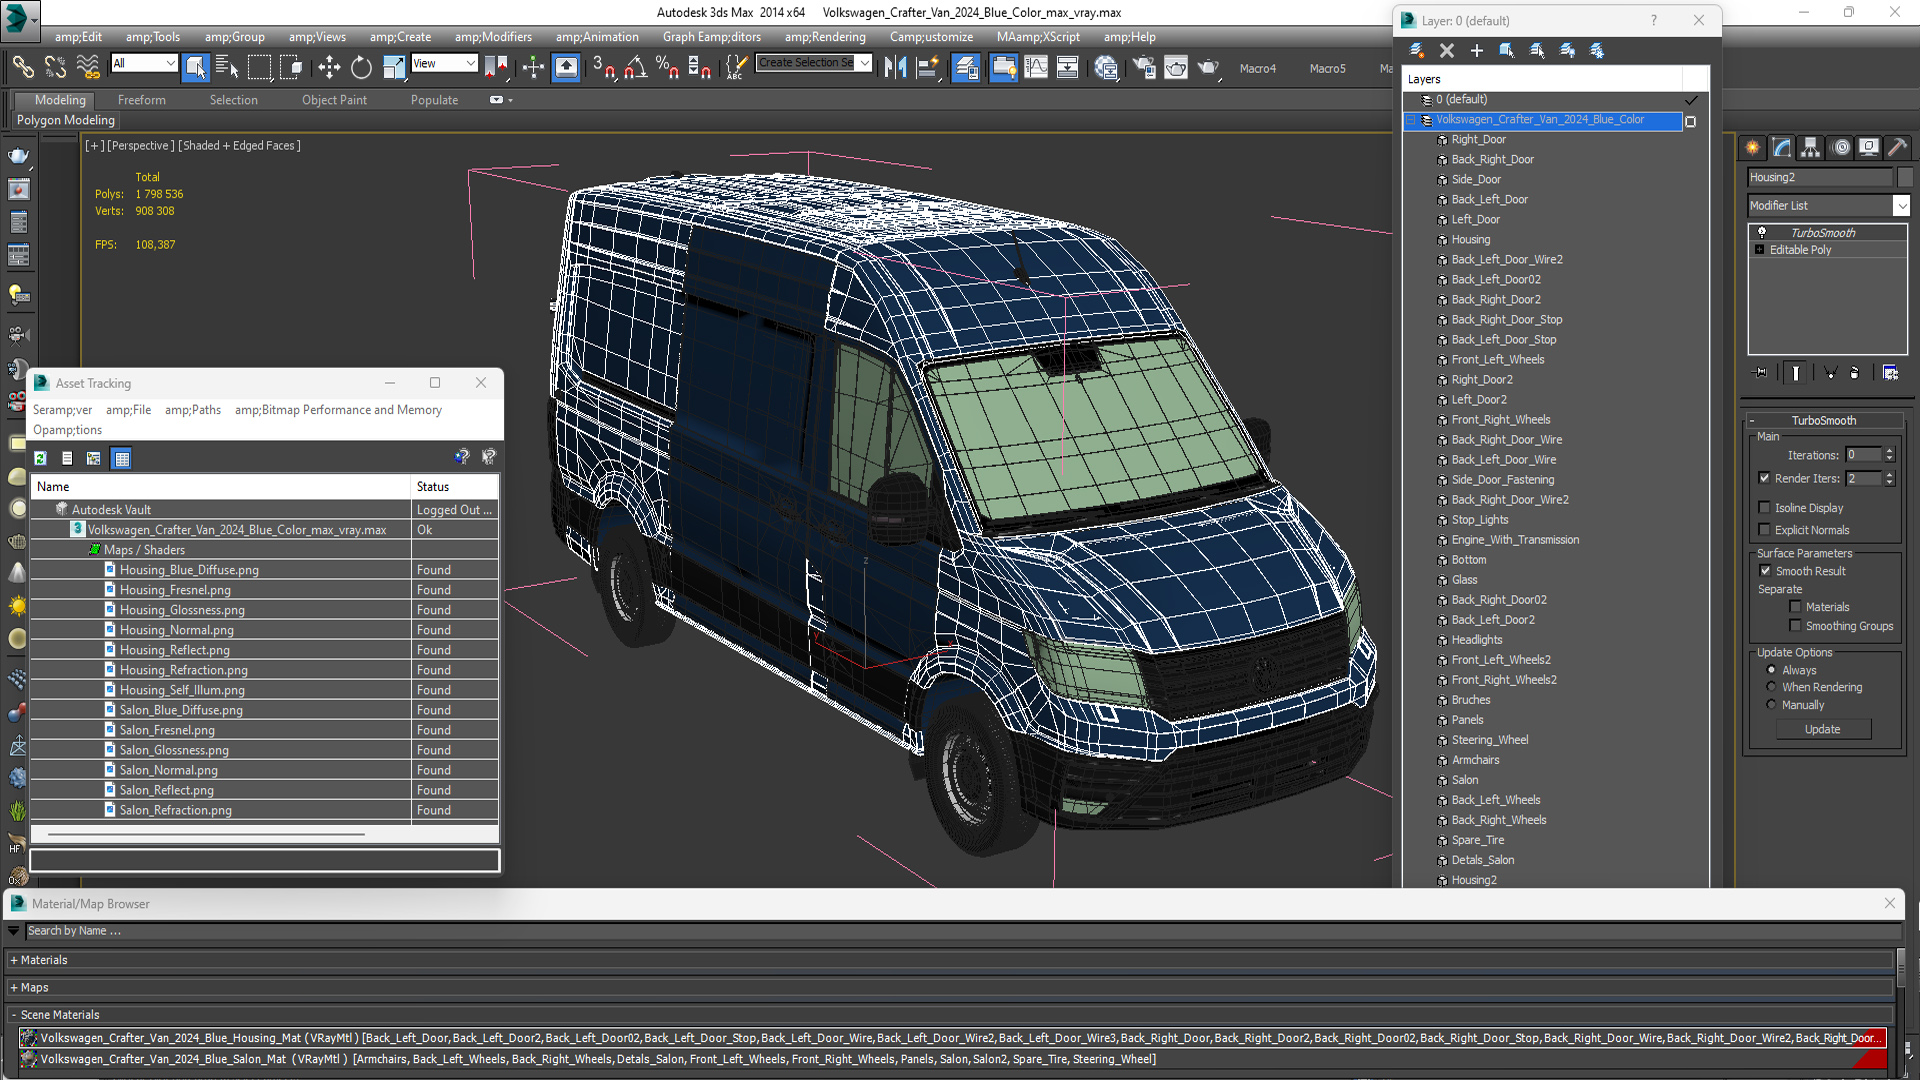Select the Always update radio button

(x=1771, y=670)
